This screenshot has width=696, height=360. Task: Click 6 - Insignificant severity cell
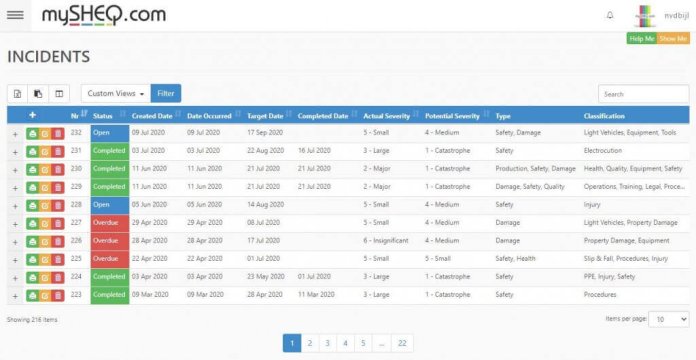tap(386, 241)
